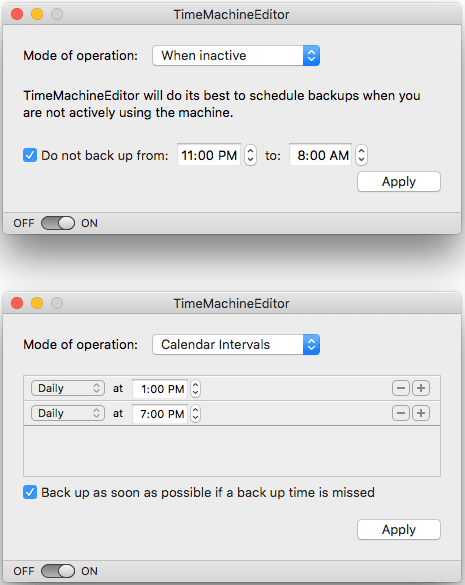The width and height of the screenshot is (465, 585).
Task: Apply settings in the When inactive window
Action: [399, 182]
